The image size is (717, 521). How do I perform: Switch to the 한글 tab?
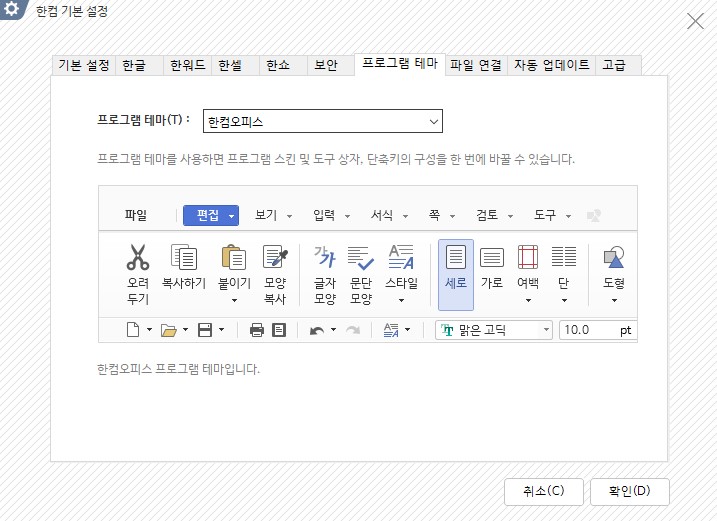click(139, 65)
